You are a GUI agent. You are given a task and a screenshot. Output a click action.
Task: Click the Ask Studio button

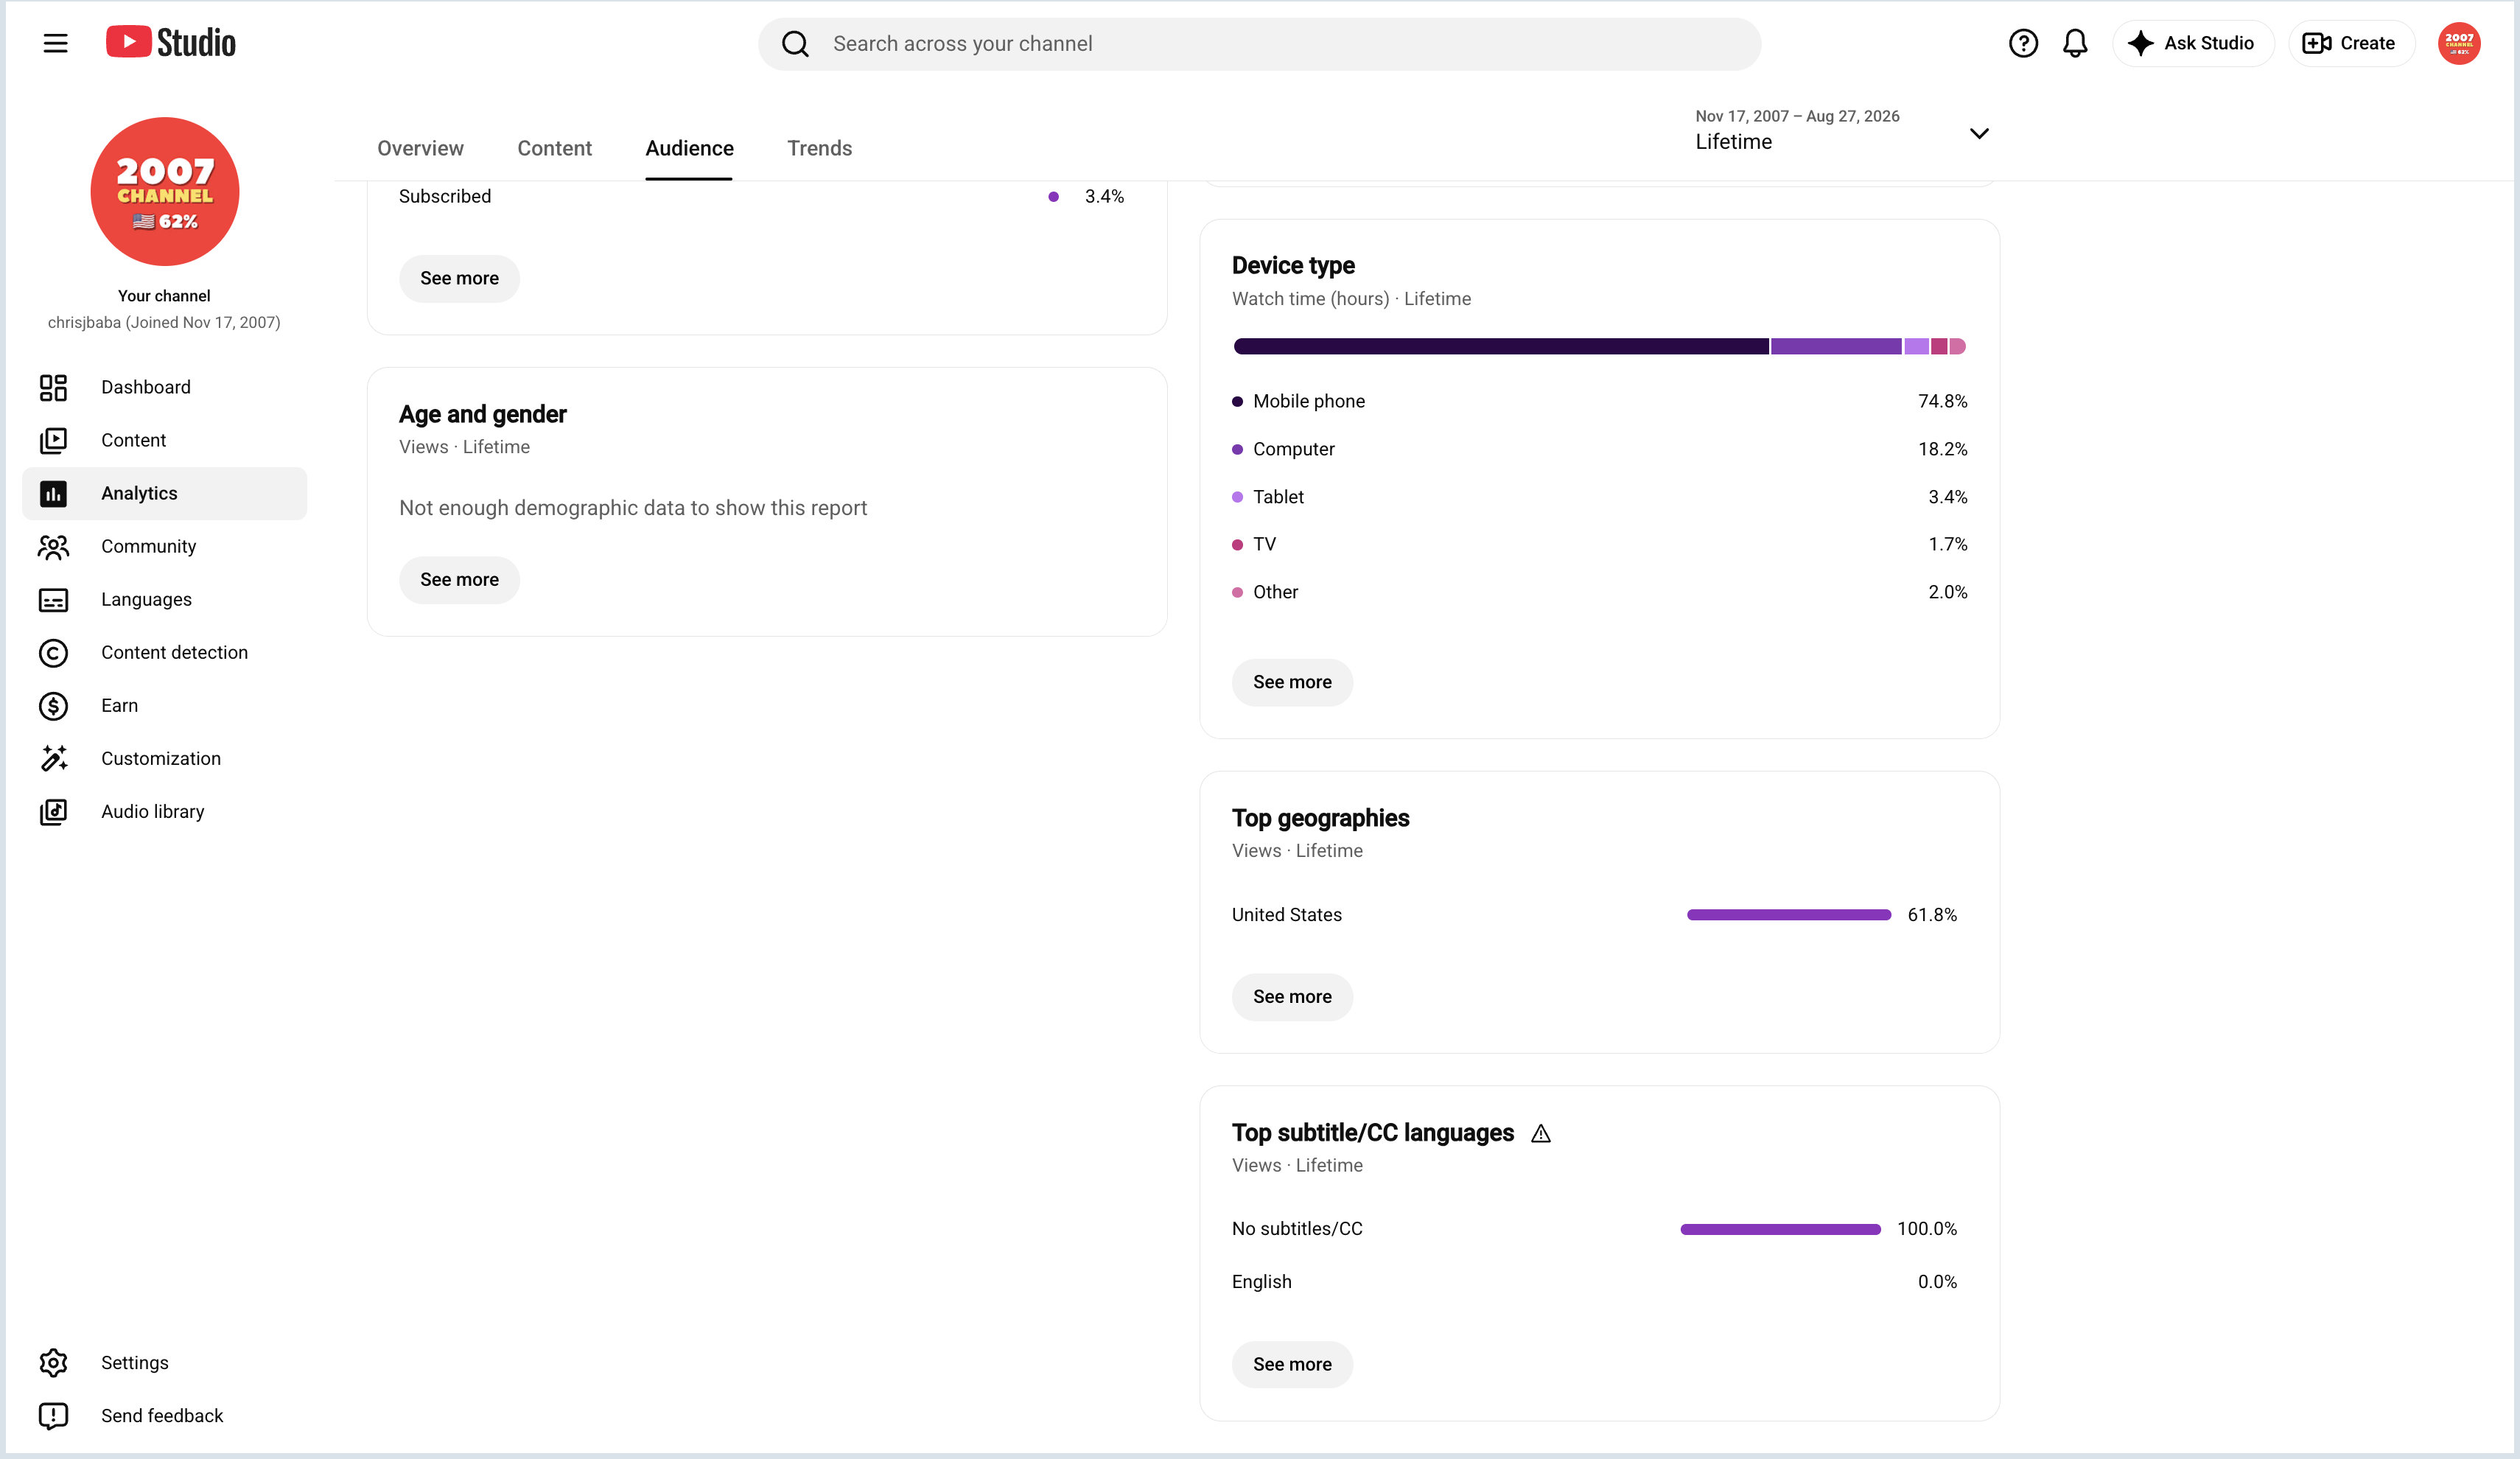(2192, 43)
